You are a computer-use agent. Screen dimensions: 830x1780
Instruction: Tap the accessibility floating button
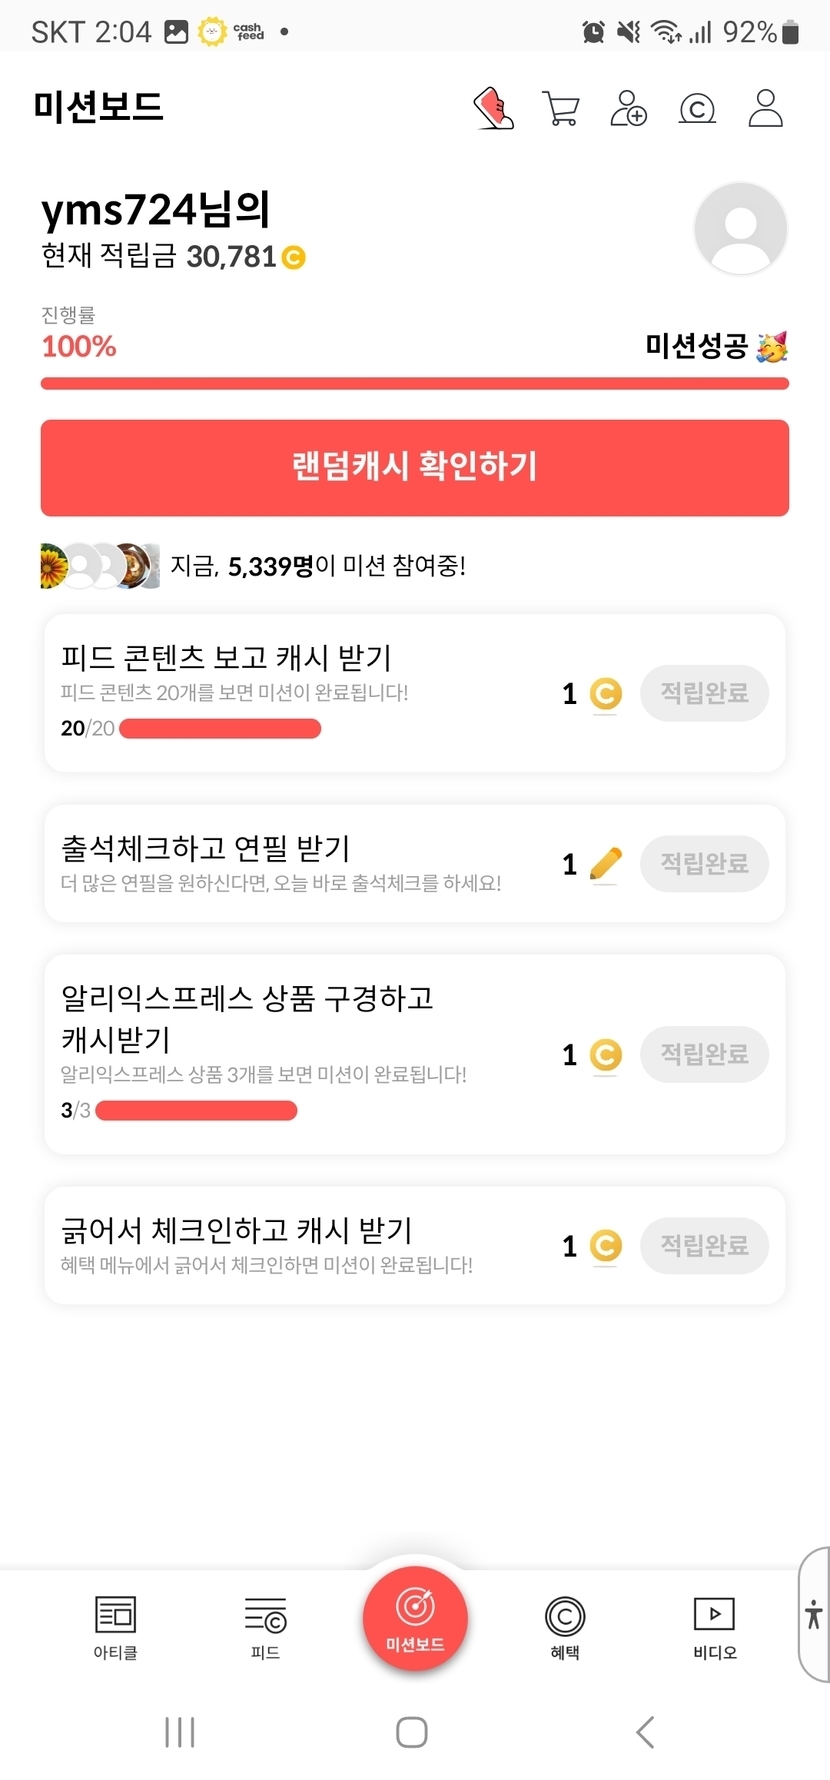point(814,1614)
